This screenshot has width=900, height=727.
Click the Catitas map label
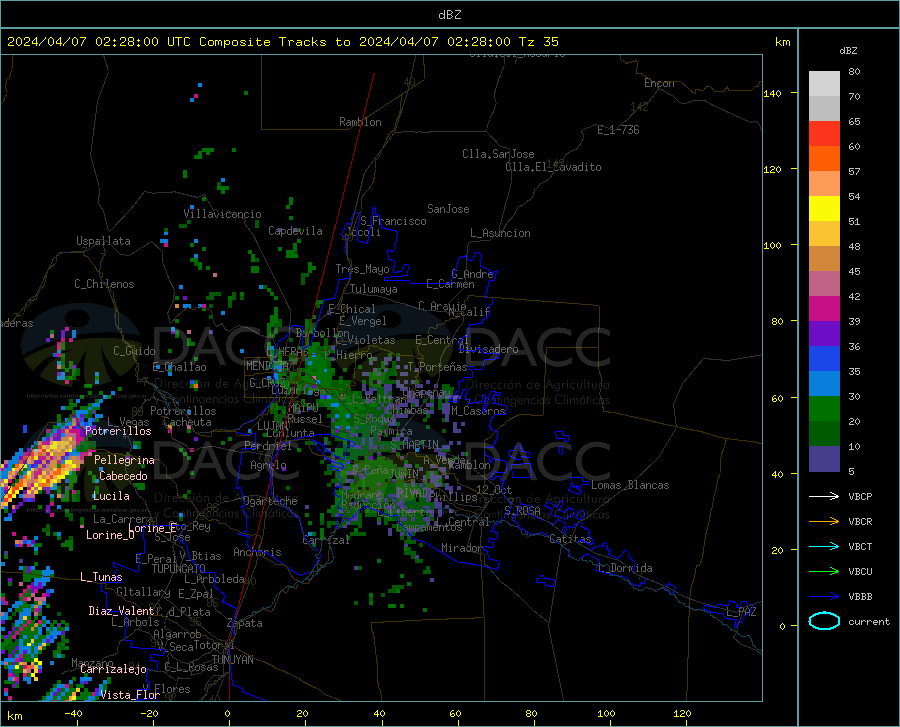pos(570,539)
